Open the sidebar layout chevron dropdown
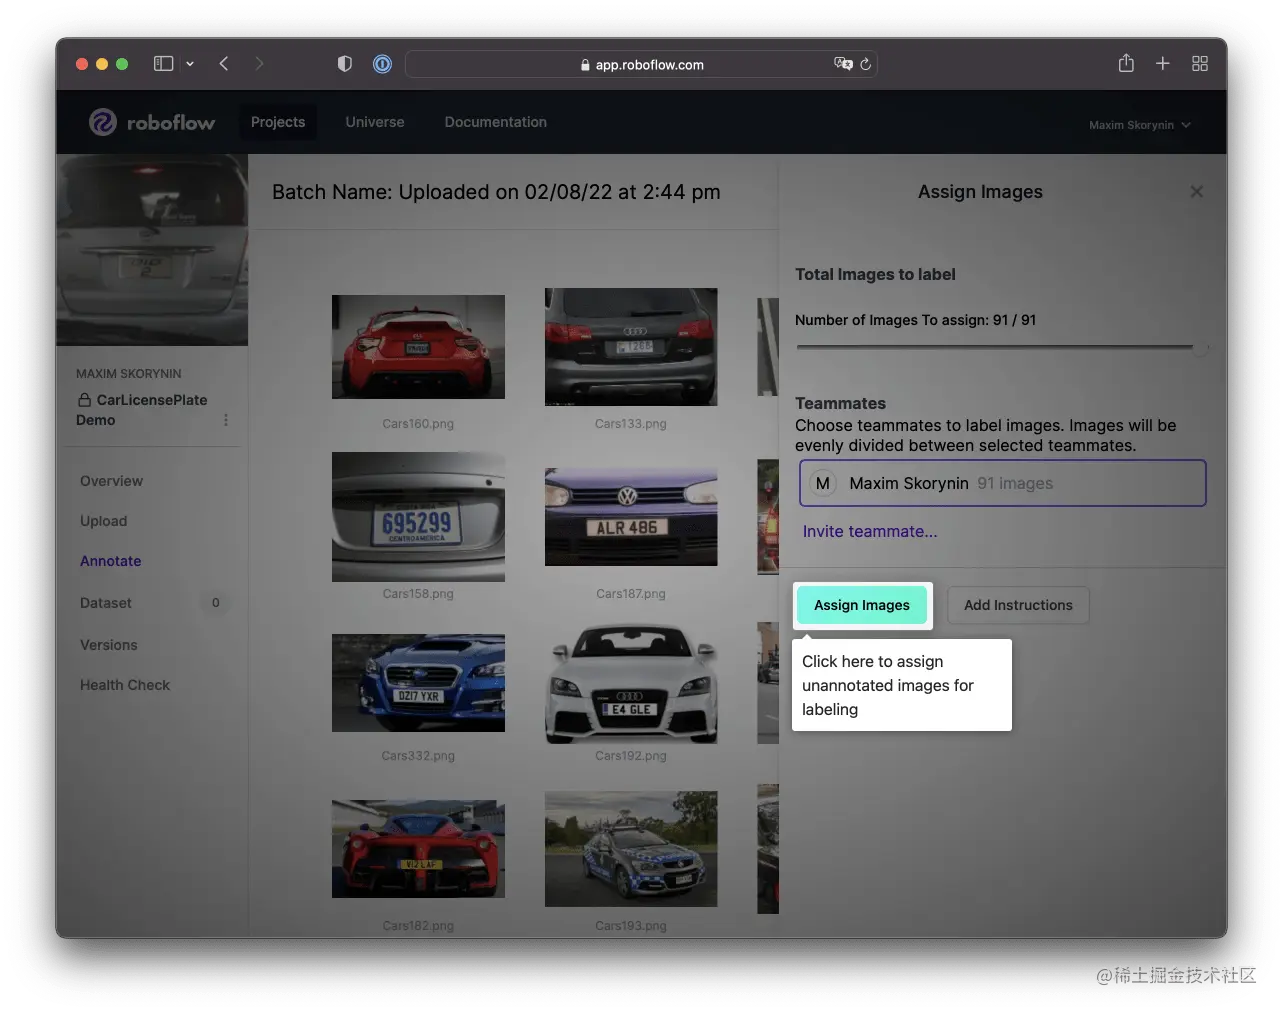Screen dimensions: 1283x1012 click(x=190, y=63)
